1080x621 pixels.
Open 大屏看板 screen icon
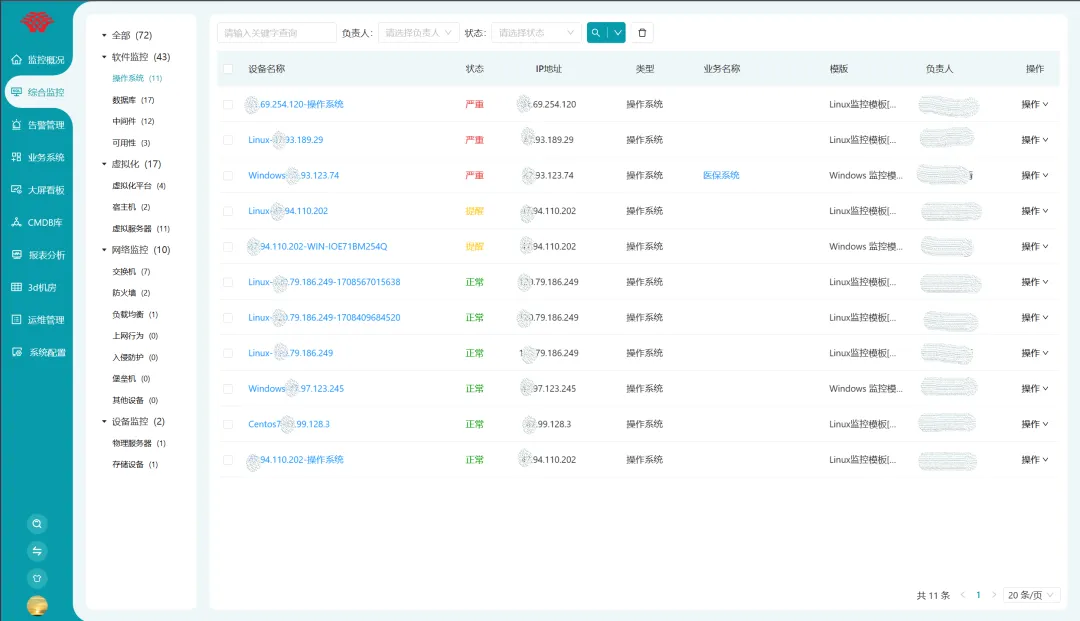(x=17, y=189)
